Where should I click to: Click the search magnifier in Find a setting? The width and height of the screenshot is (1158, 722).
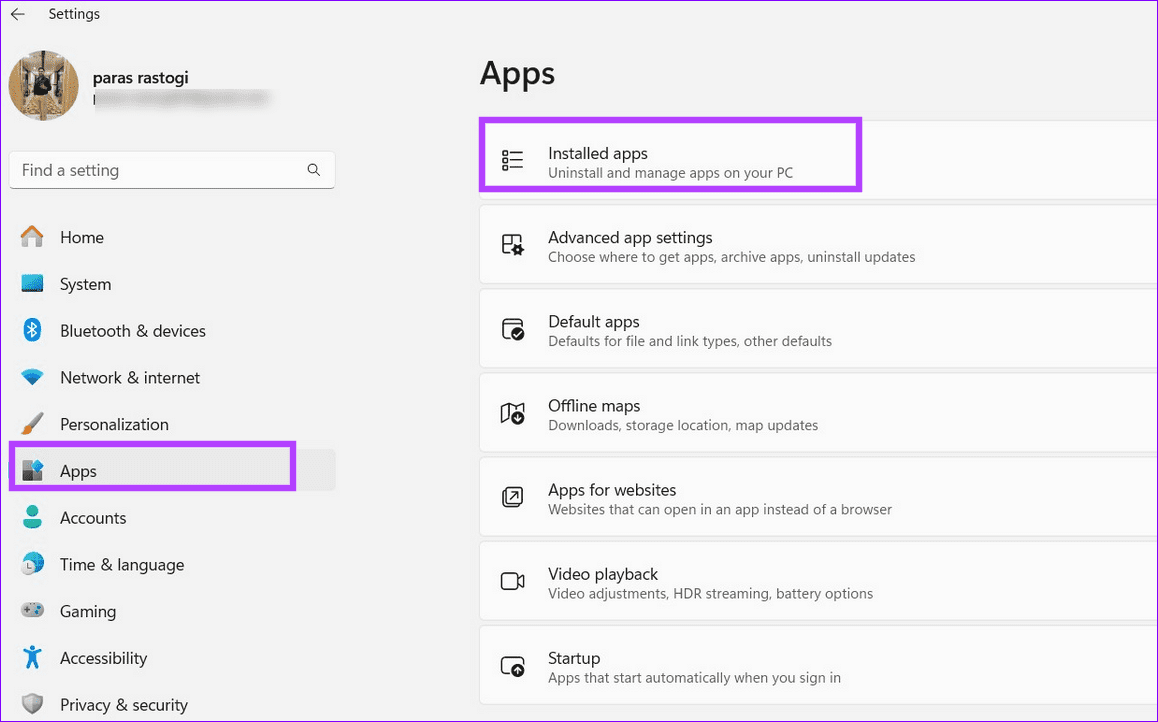coord(314,170)
